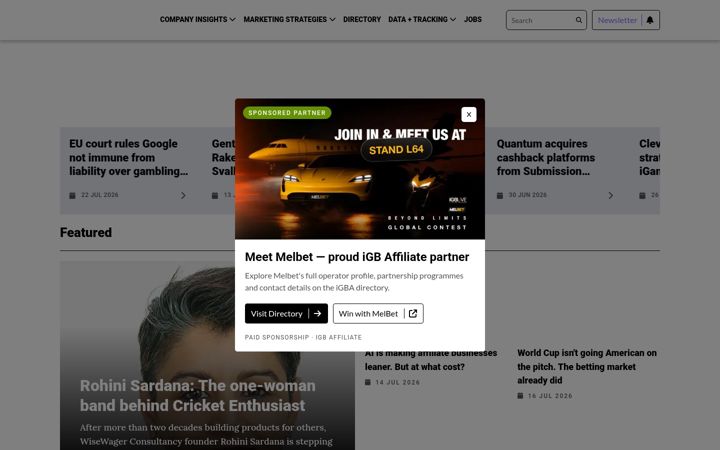
Task: Open World Cup isn't going American article
Action: pos(587,366)
